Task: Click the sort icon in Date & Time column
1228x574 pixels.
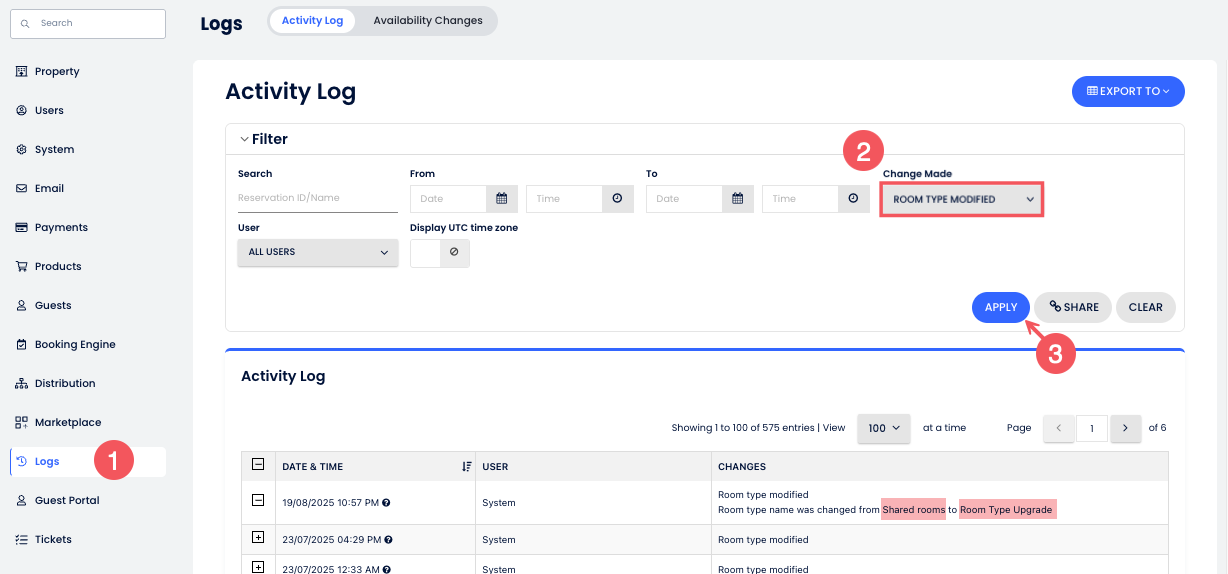Action: 466,467
